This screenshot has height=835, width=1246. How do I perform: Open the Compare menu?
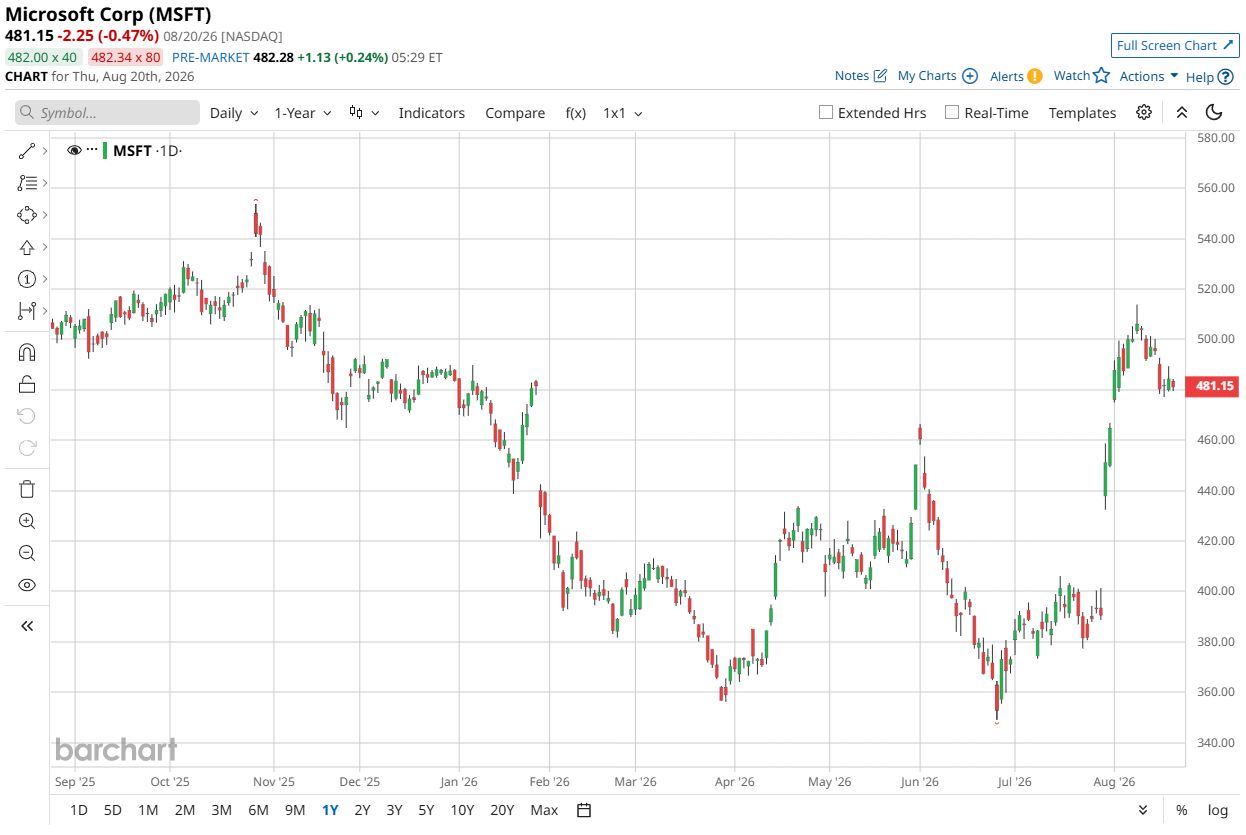515,113
